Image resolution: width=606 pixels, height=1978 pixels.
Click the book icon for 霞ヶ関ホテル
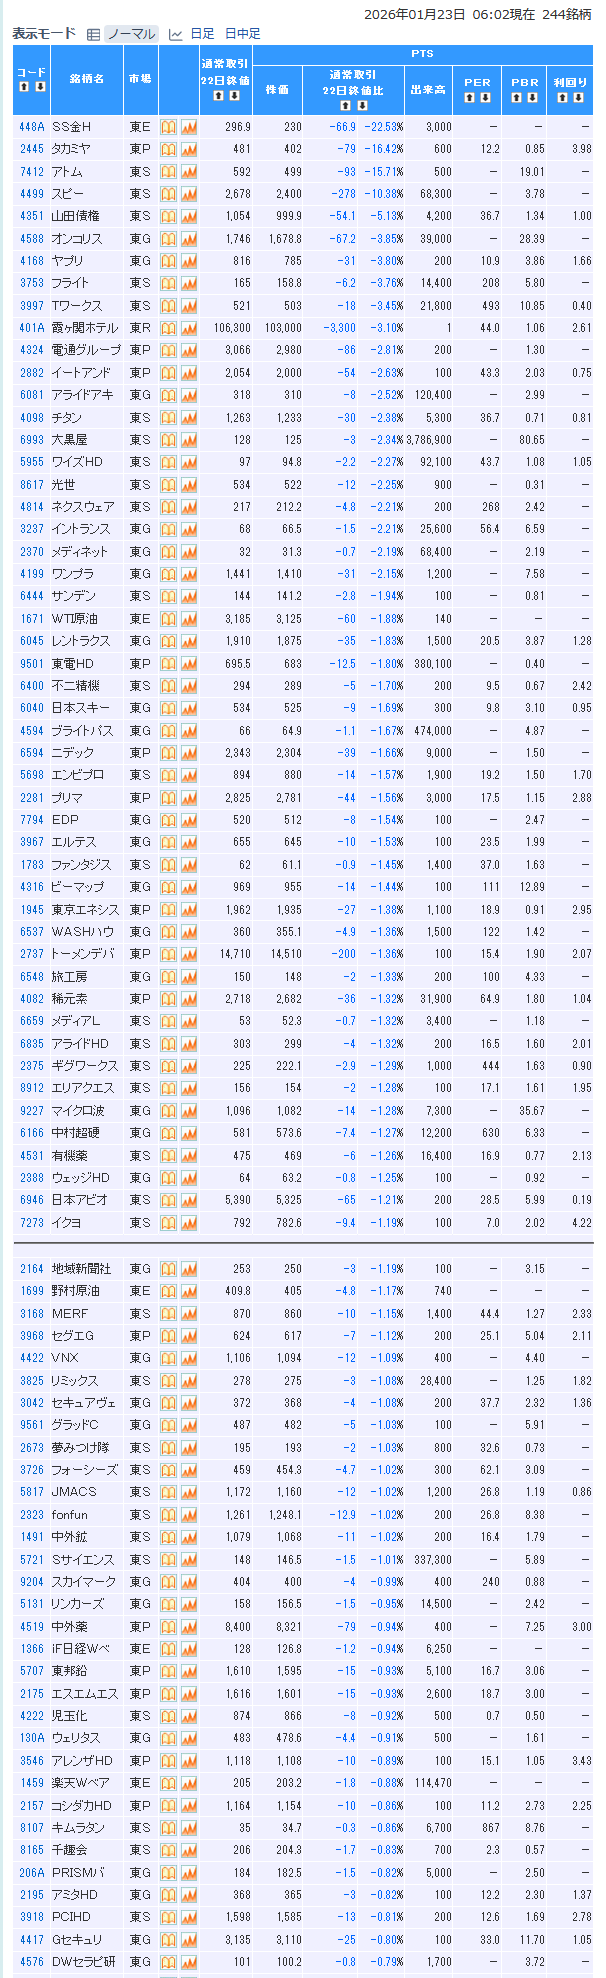pos(168,328)
